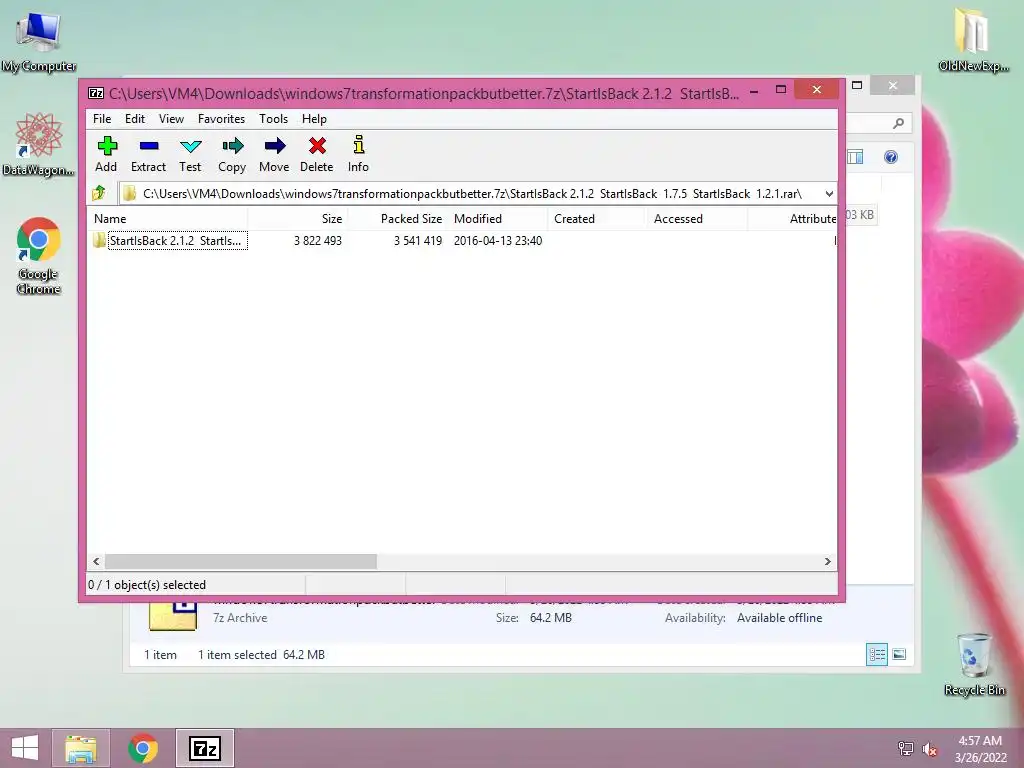
Task: Open My Computer desktop icon
Action: (x=39, y=43)
